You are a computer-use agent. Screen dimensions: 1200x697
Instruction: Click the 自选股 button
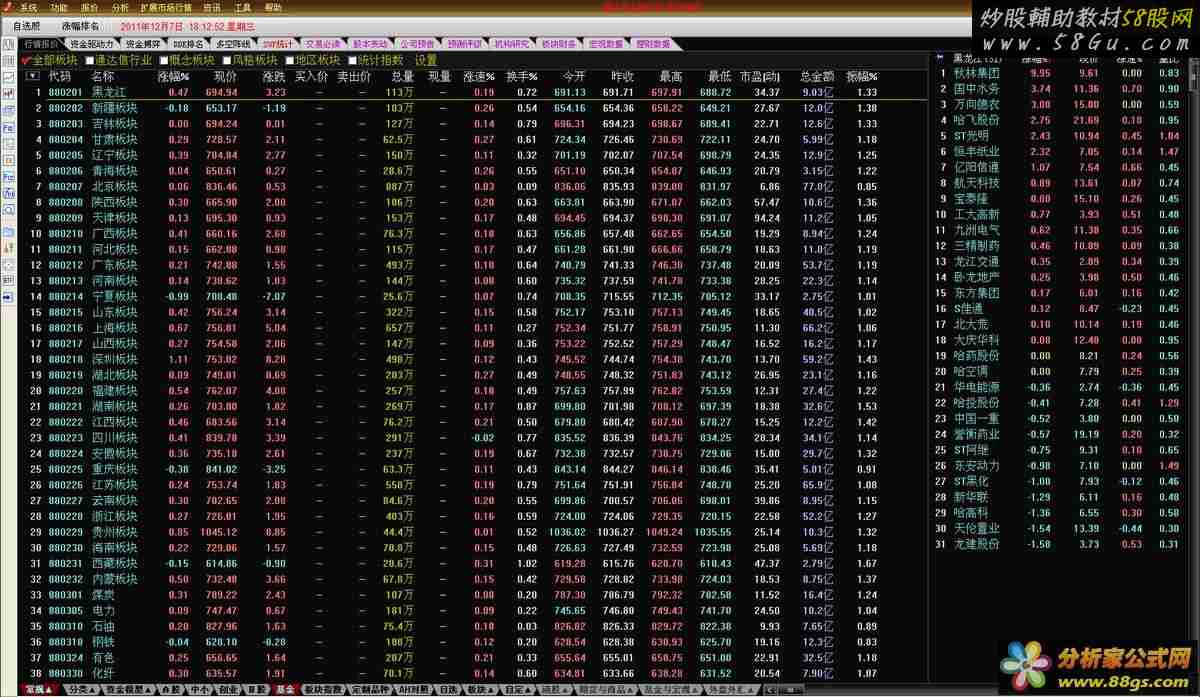pos(27,26)
